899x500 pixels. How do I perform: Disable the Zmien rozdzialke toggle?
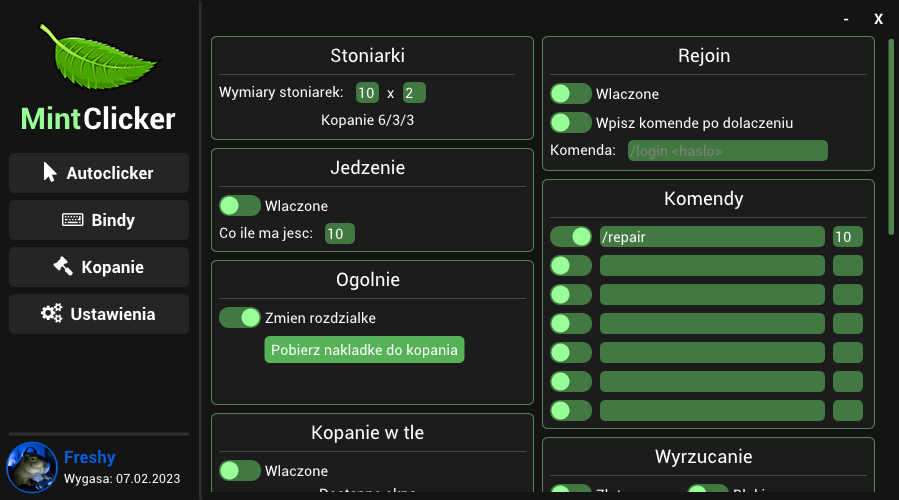click(x=240, y=318)
